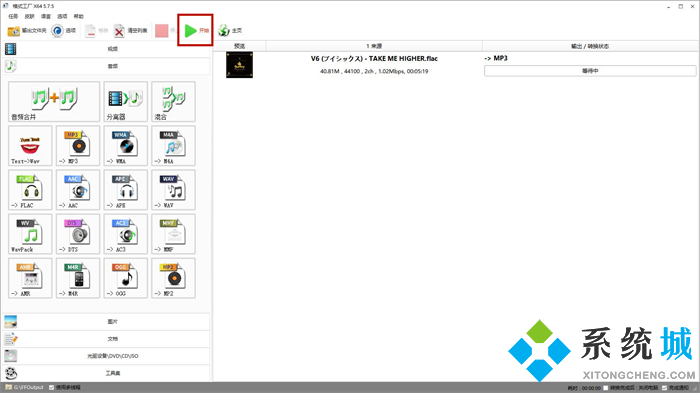Screen dimensions: 700x393
Task: Open the audio merge (音频合并) tool
Action: 54,102
